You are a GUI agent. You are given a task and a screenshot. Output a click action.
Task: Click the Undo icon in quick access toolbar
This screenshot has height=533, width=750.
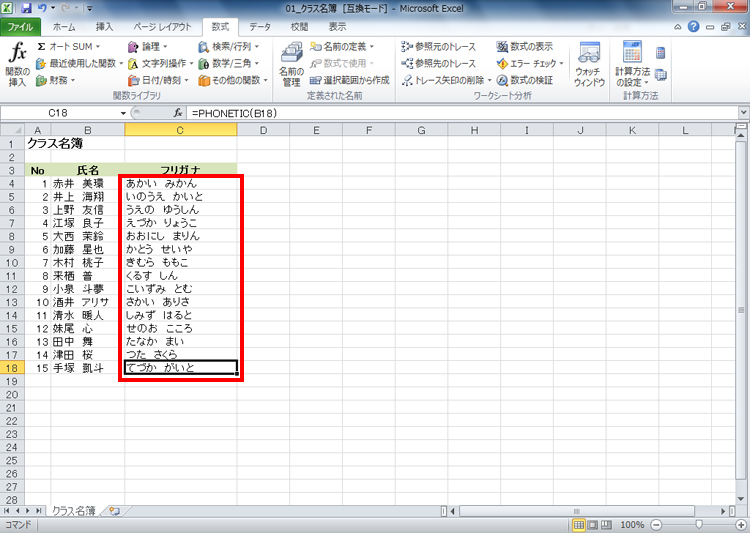[x=42, y=8]
